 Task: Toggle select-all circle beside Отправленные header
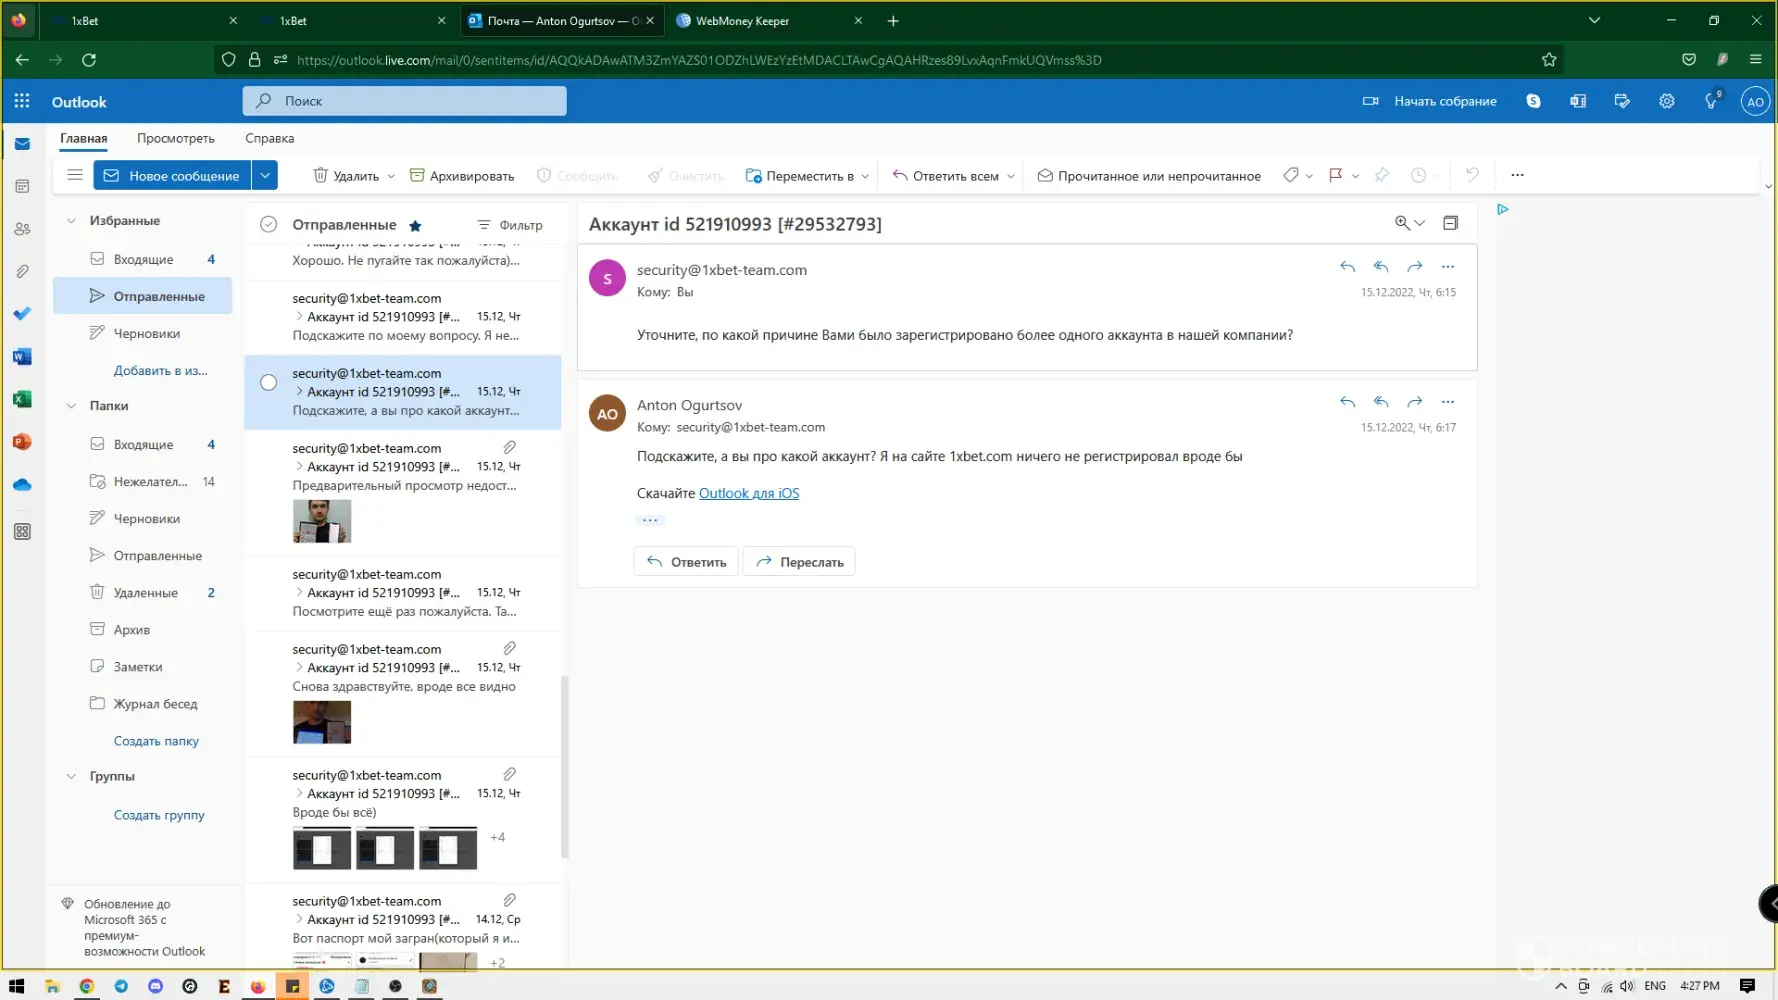click(x=268, y=225)
